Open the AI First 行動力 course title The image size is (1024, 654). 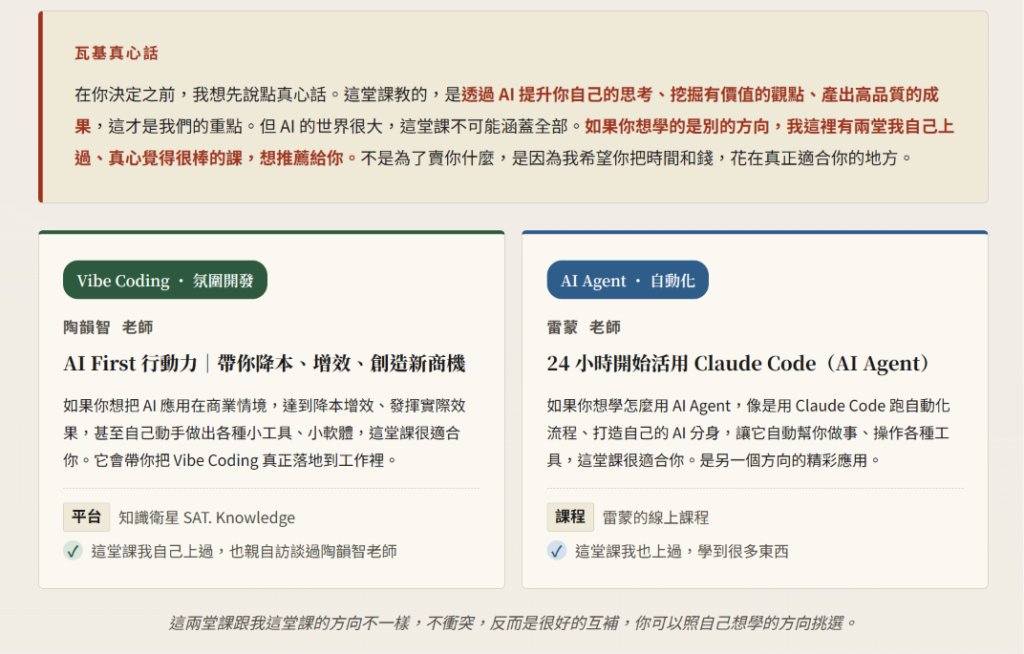click(x=264, y=363)
